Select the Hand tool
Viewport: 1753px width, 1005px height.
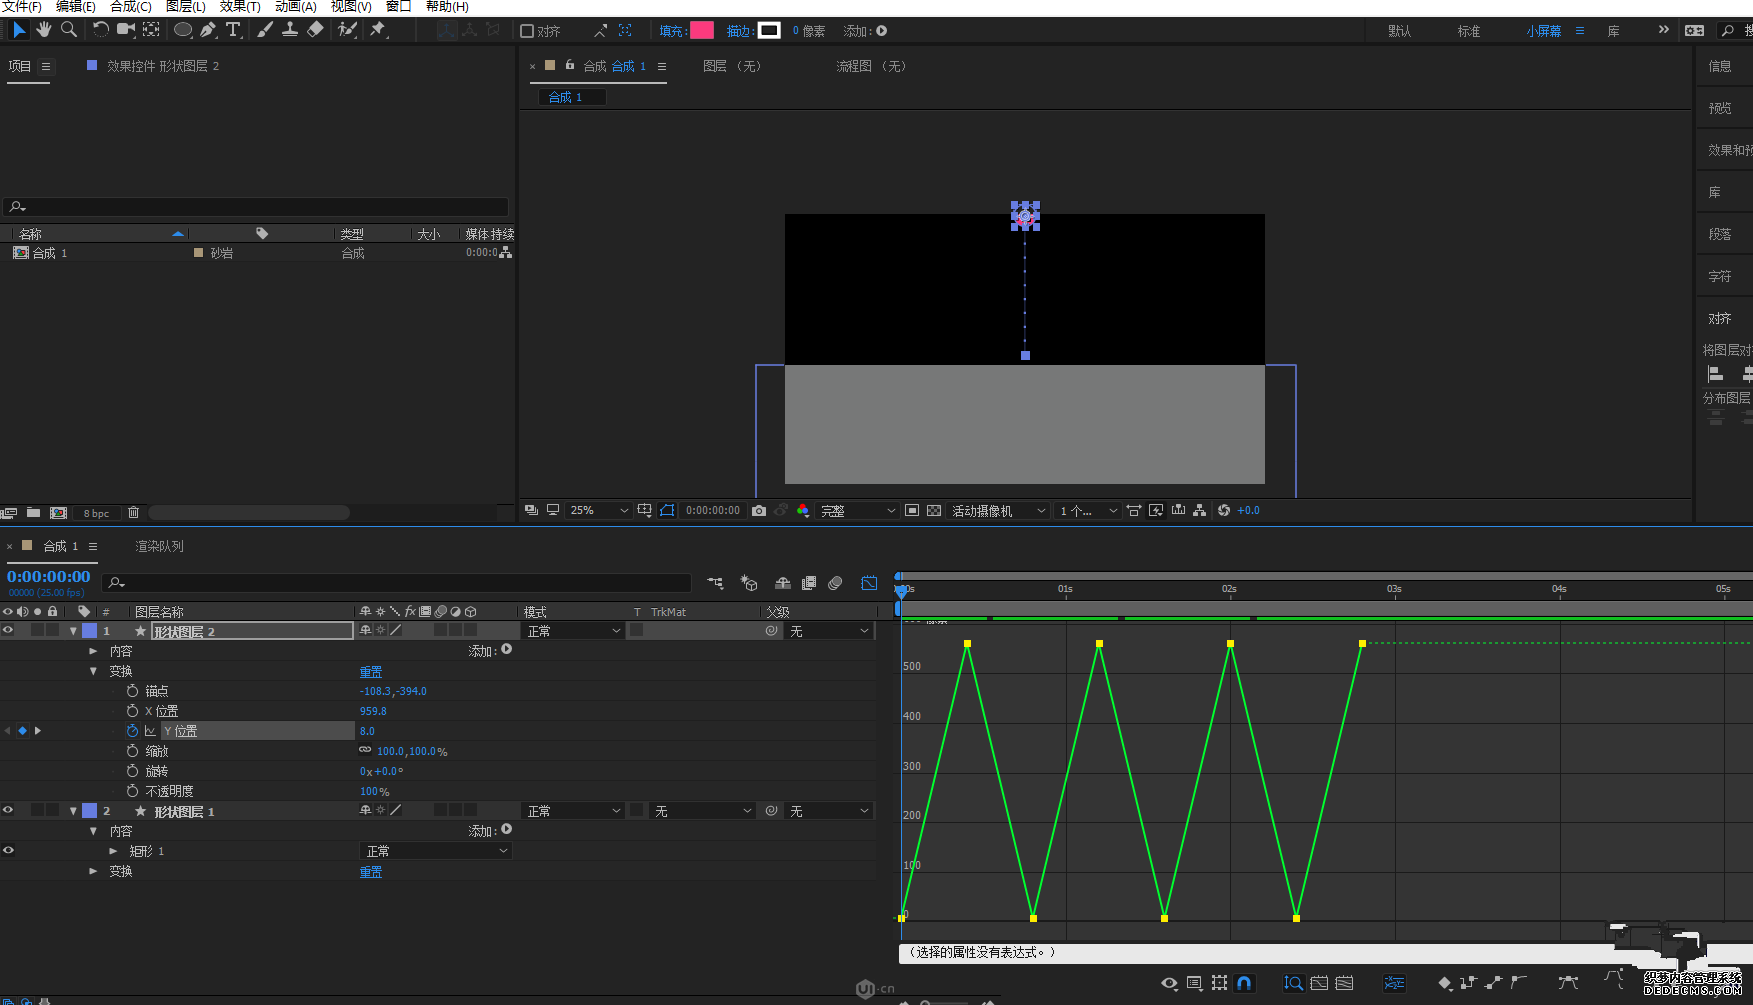click(44, 30)
